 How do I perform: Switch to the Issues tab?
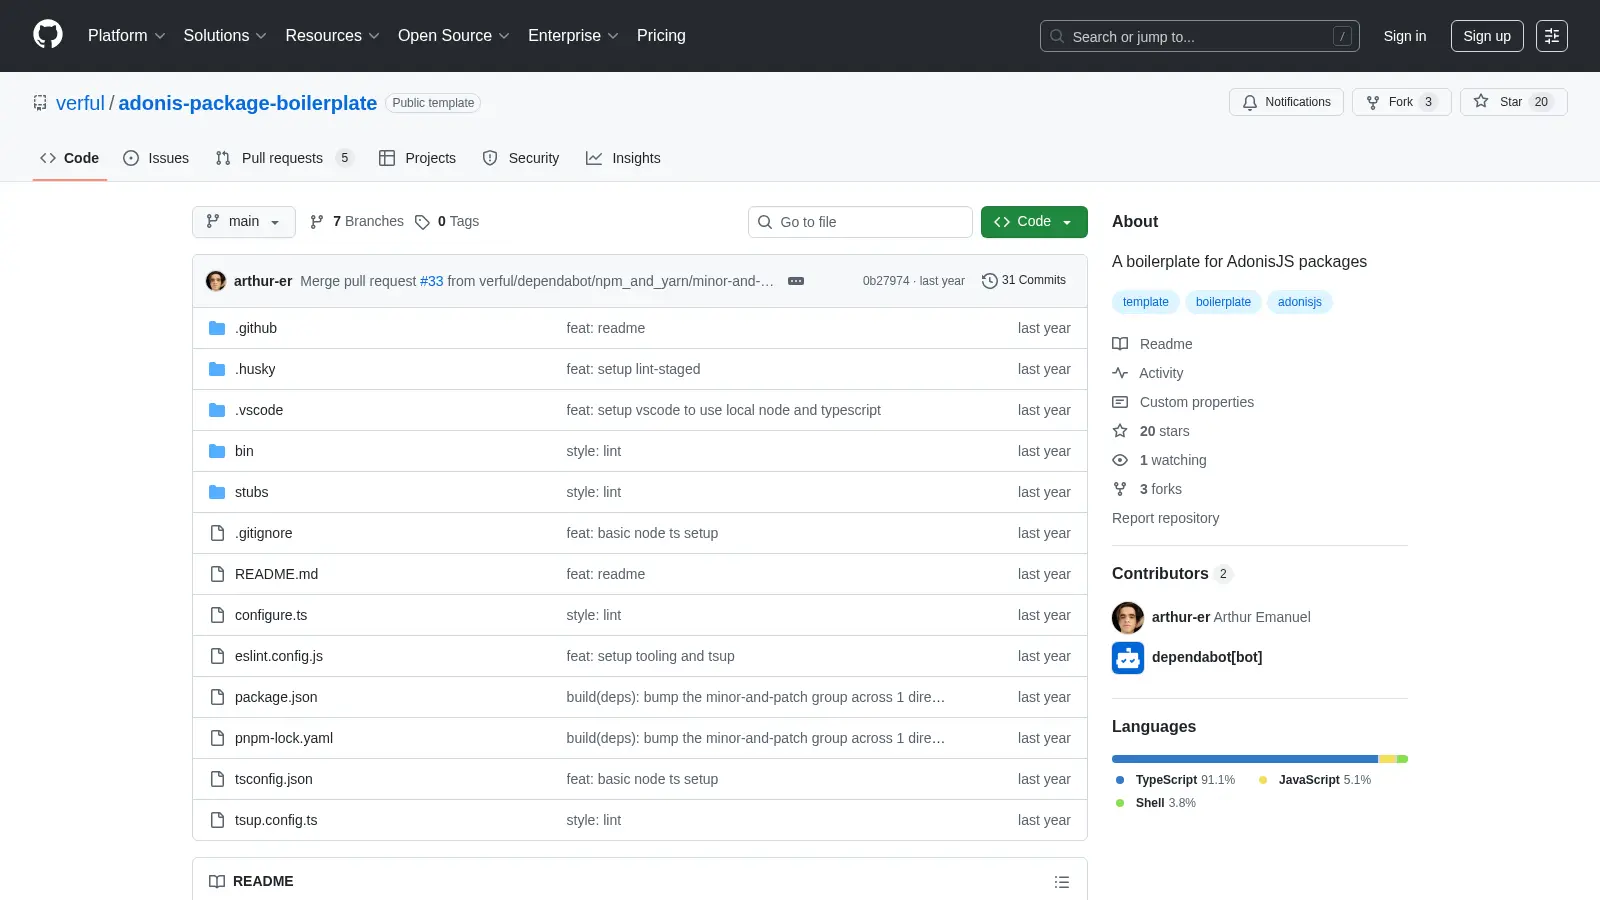[x=156, y=158]
